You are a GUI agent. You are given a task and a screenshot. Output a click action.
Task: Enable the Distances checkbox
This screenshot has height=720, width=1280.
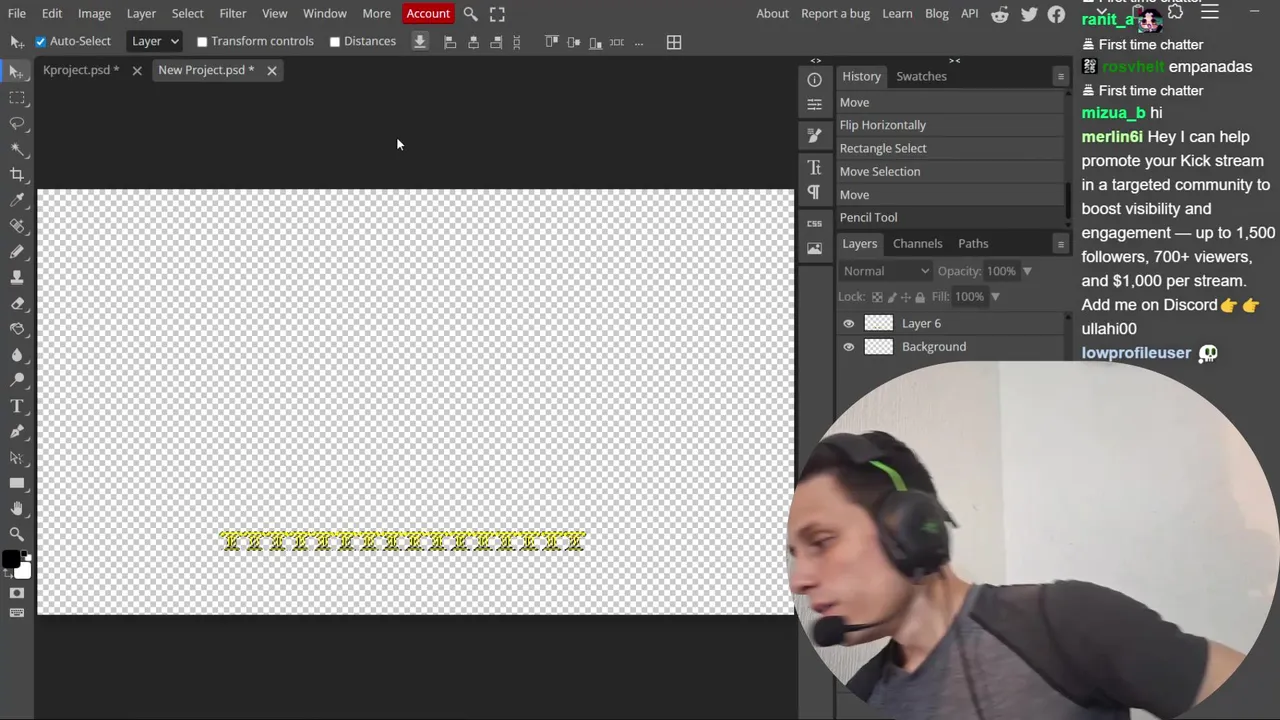335,42
